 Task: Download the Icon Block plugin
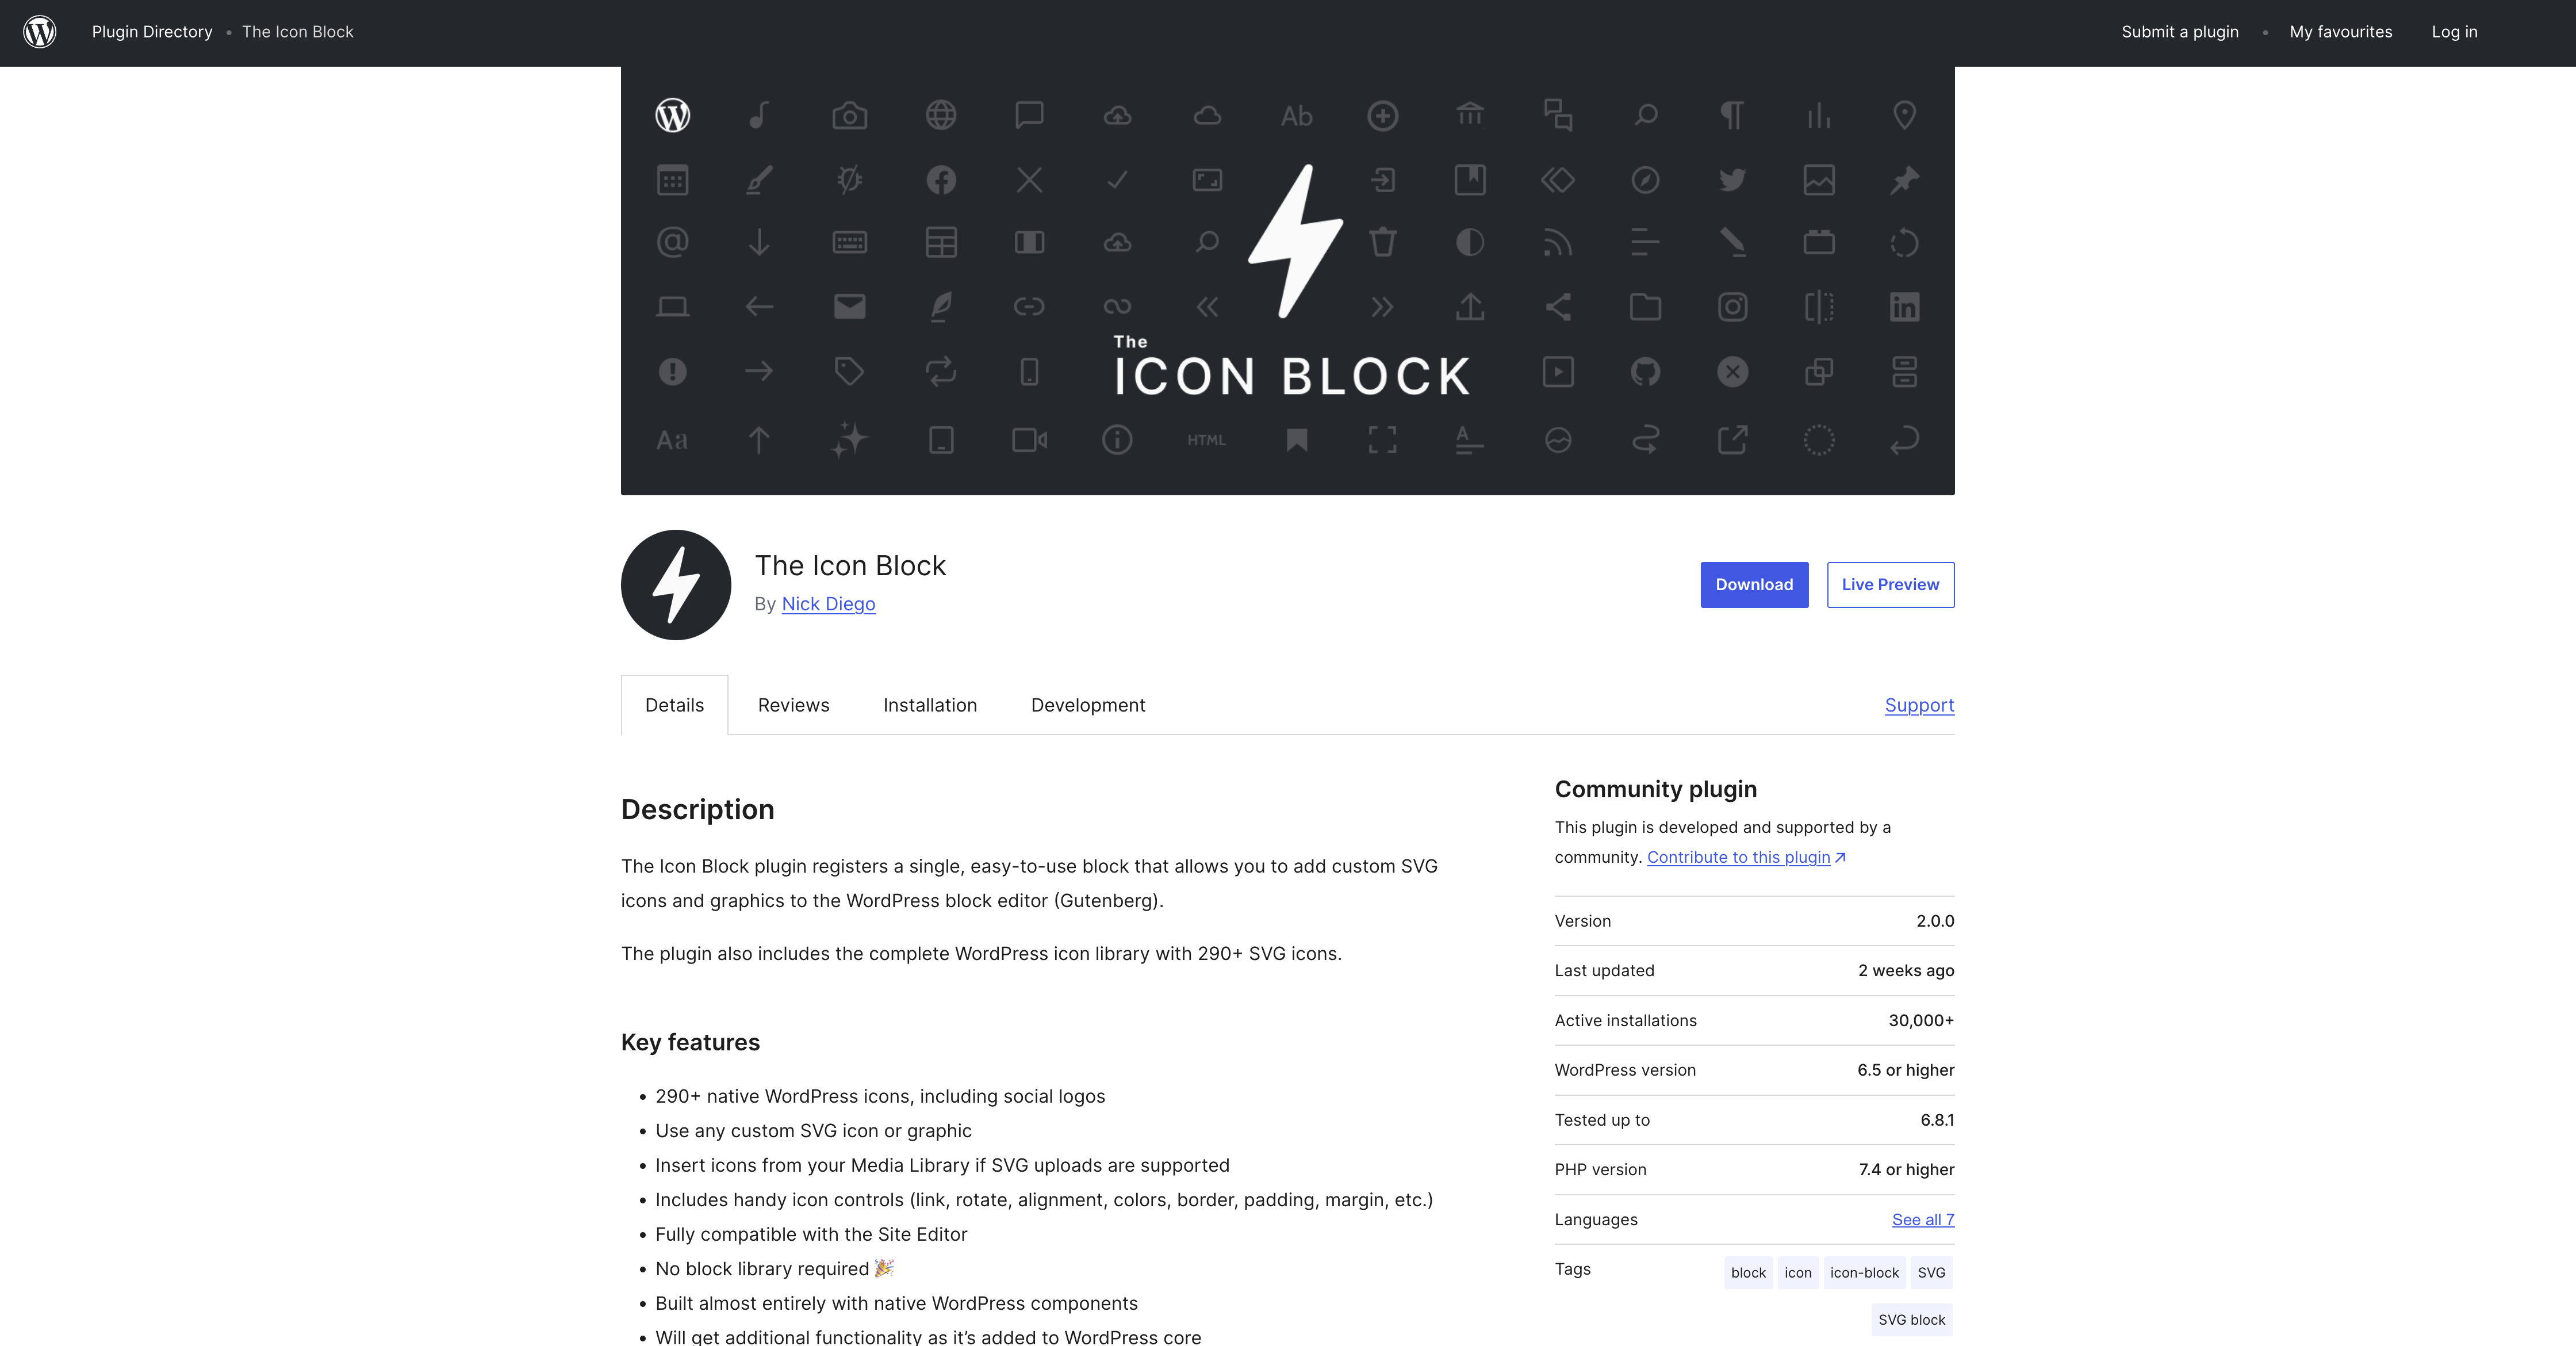coord(1754,585)
